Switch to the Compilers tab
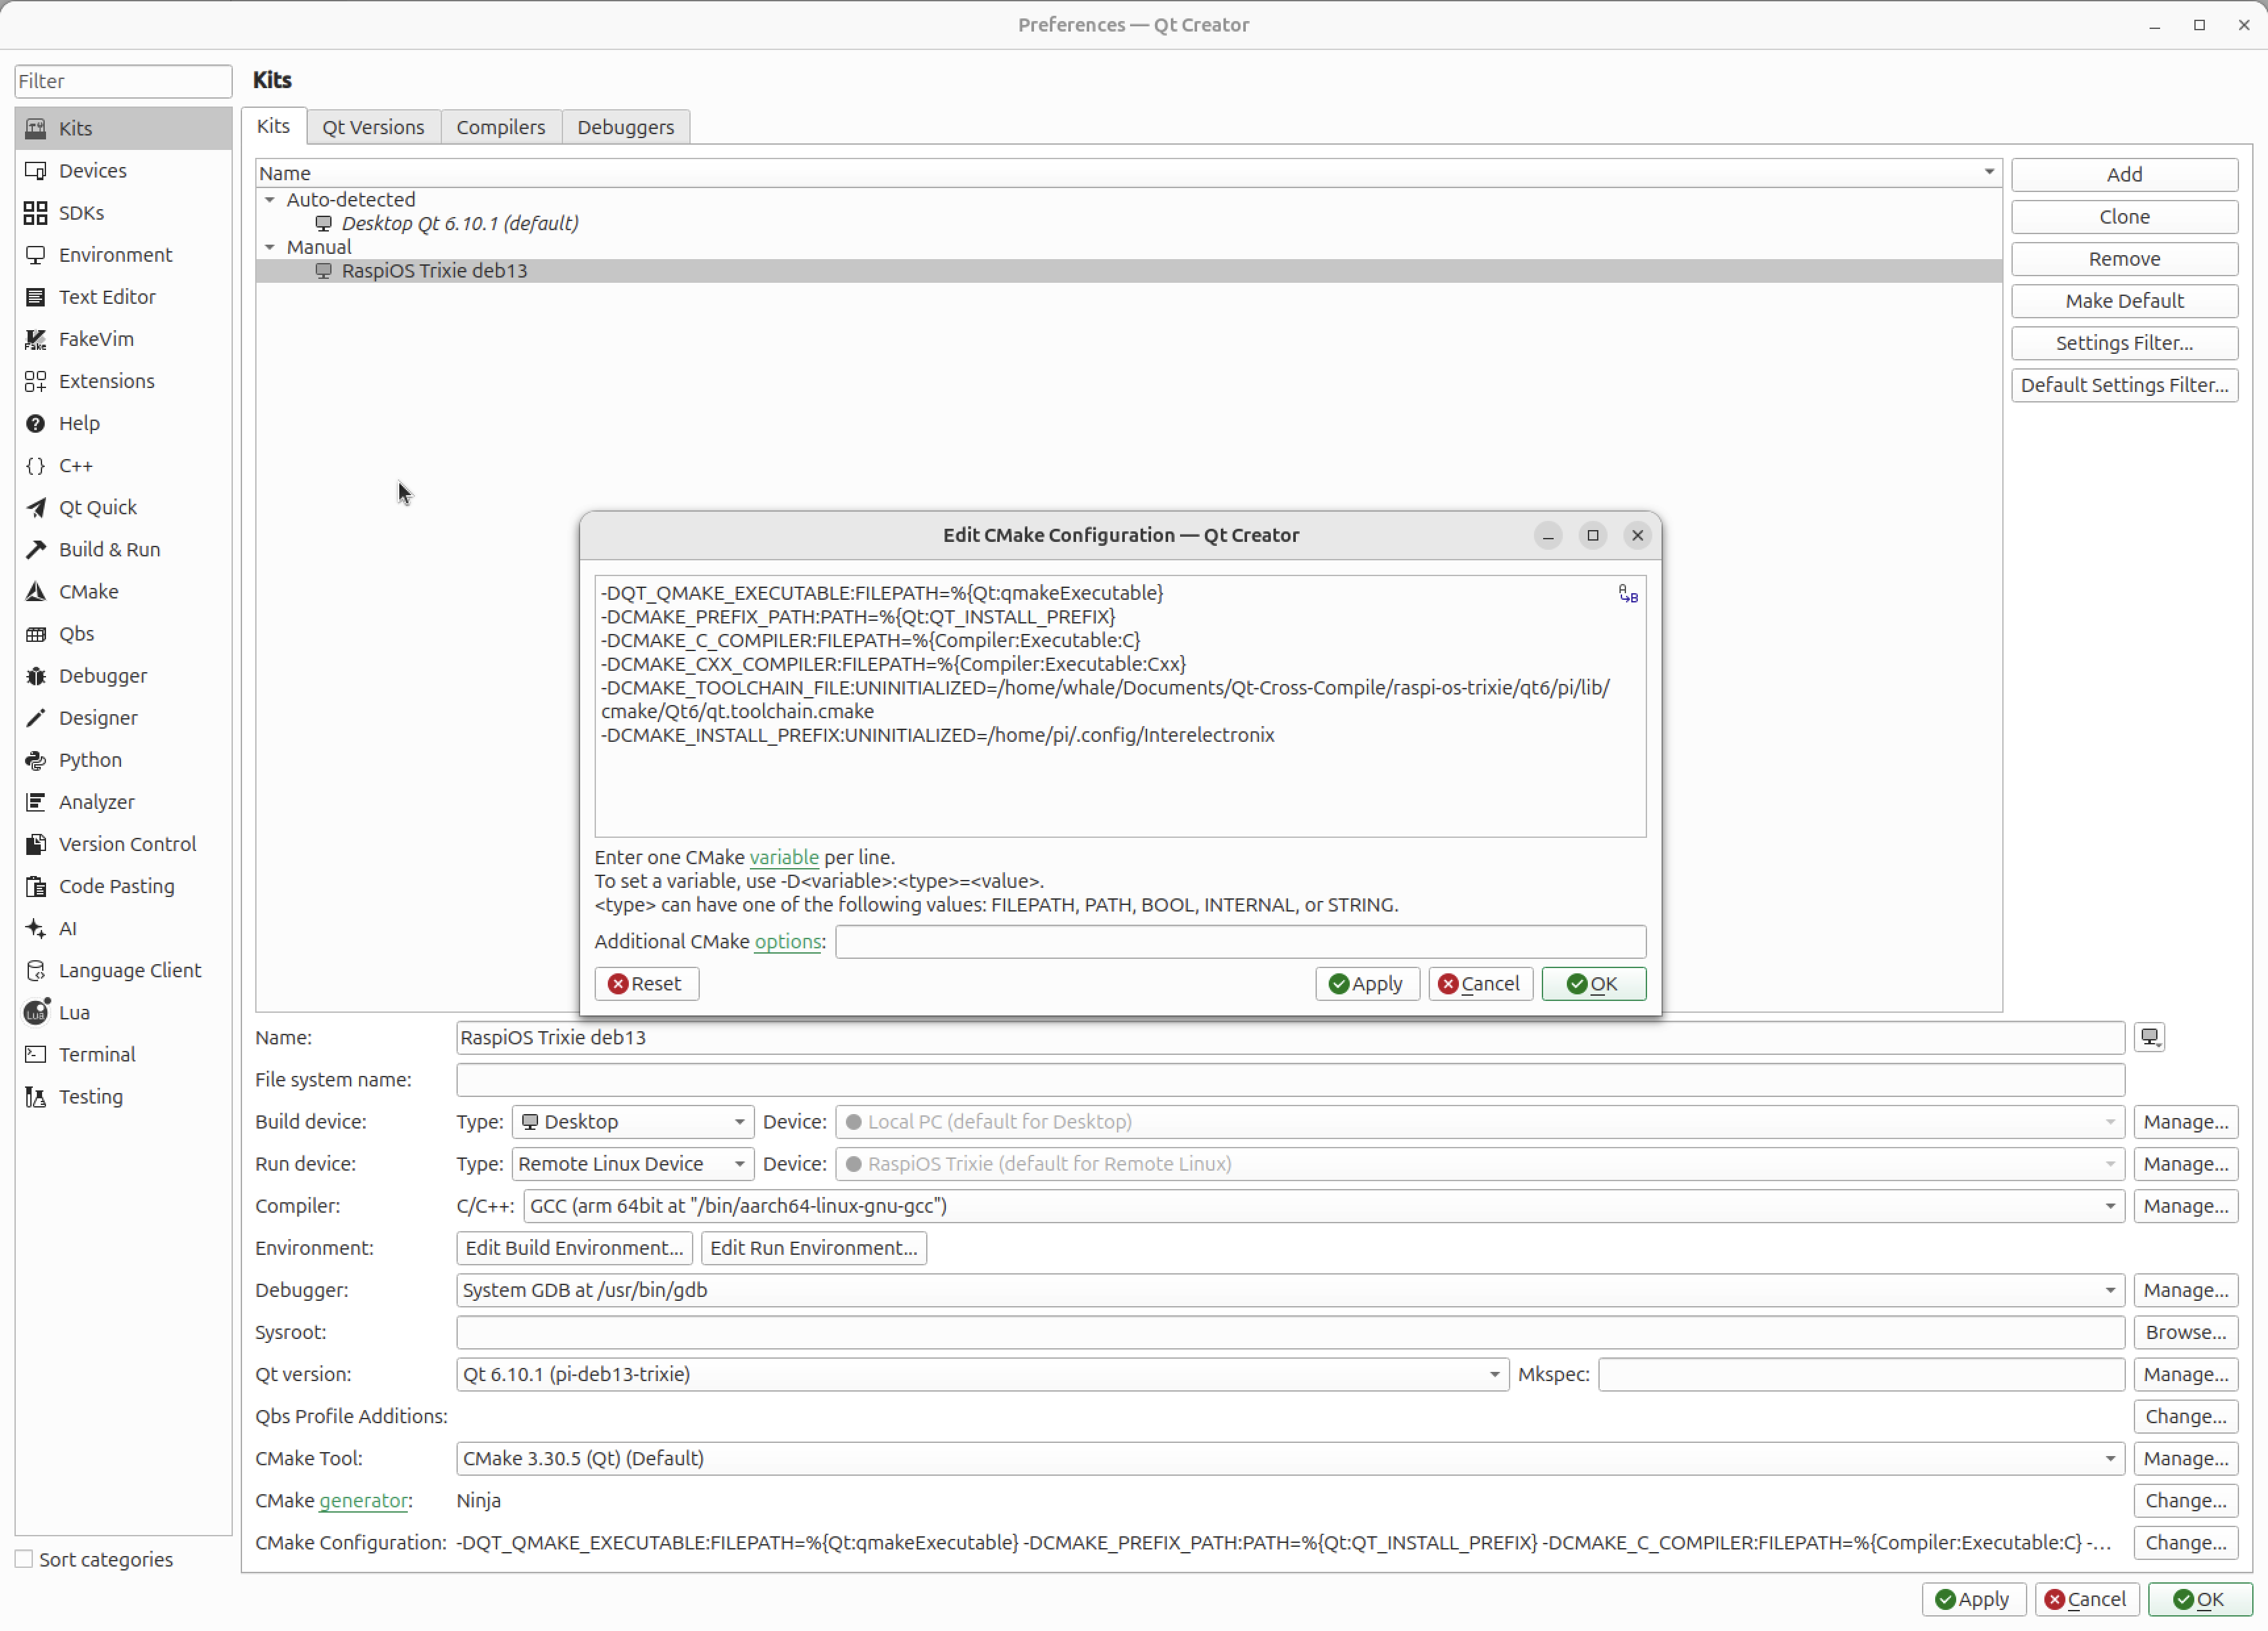 coord(500,126)
